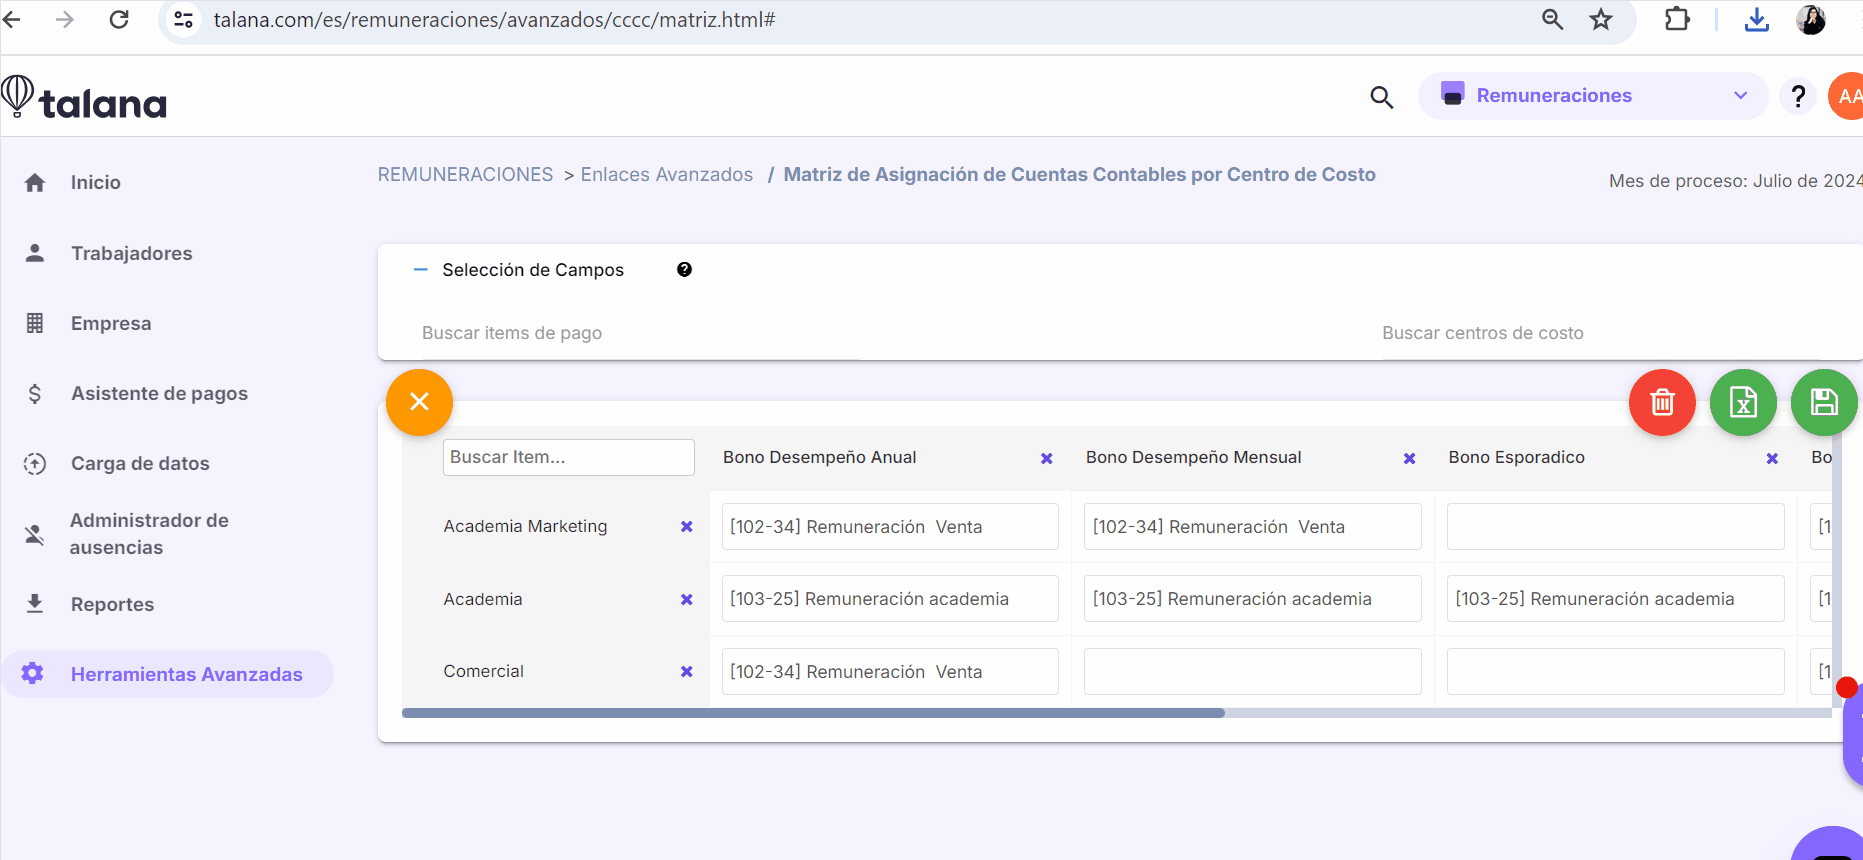Remove the Bono Desempeño Mensual column

pos(1409,458)
